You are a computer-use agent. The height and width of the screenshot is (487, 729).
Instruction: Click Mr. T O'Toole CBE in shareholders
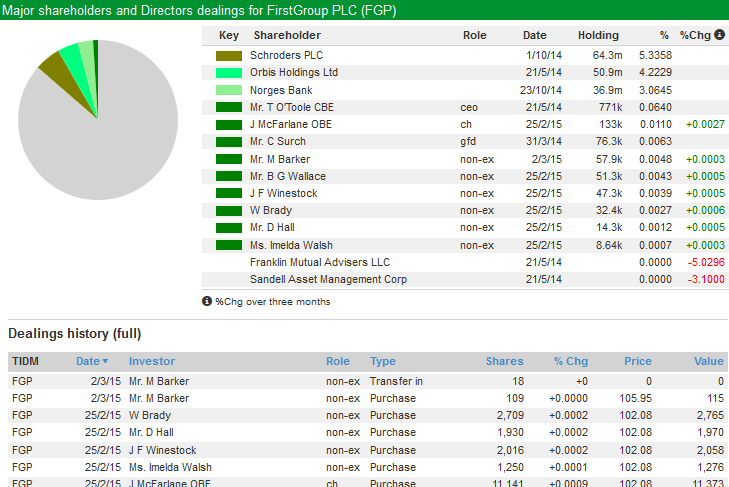[x=292, y=107]
